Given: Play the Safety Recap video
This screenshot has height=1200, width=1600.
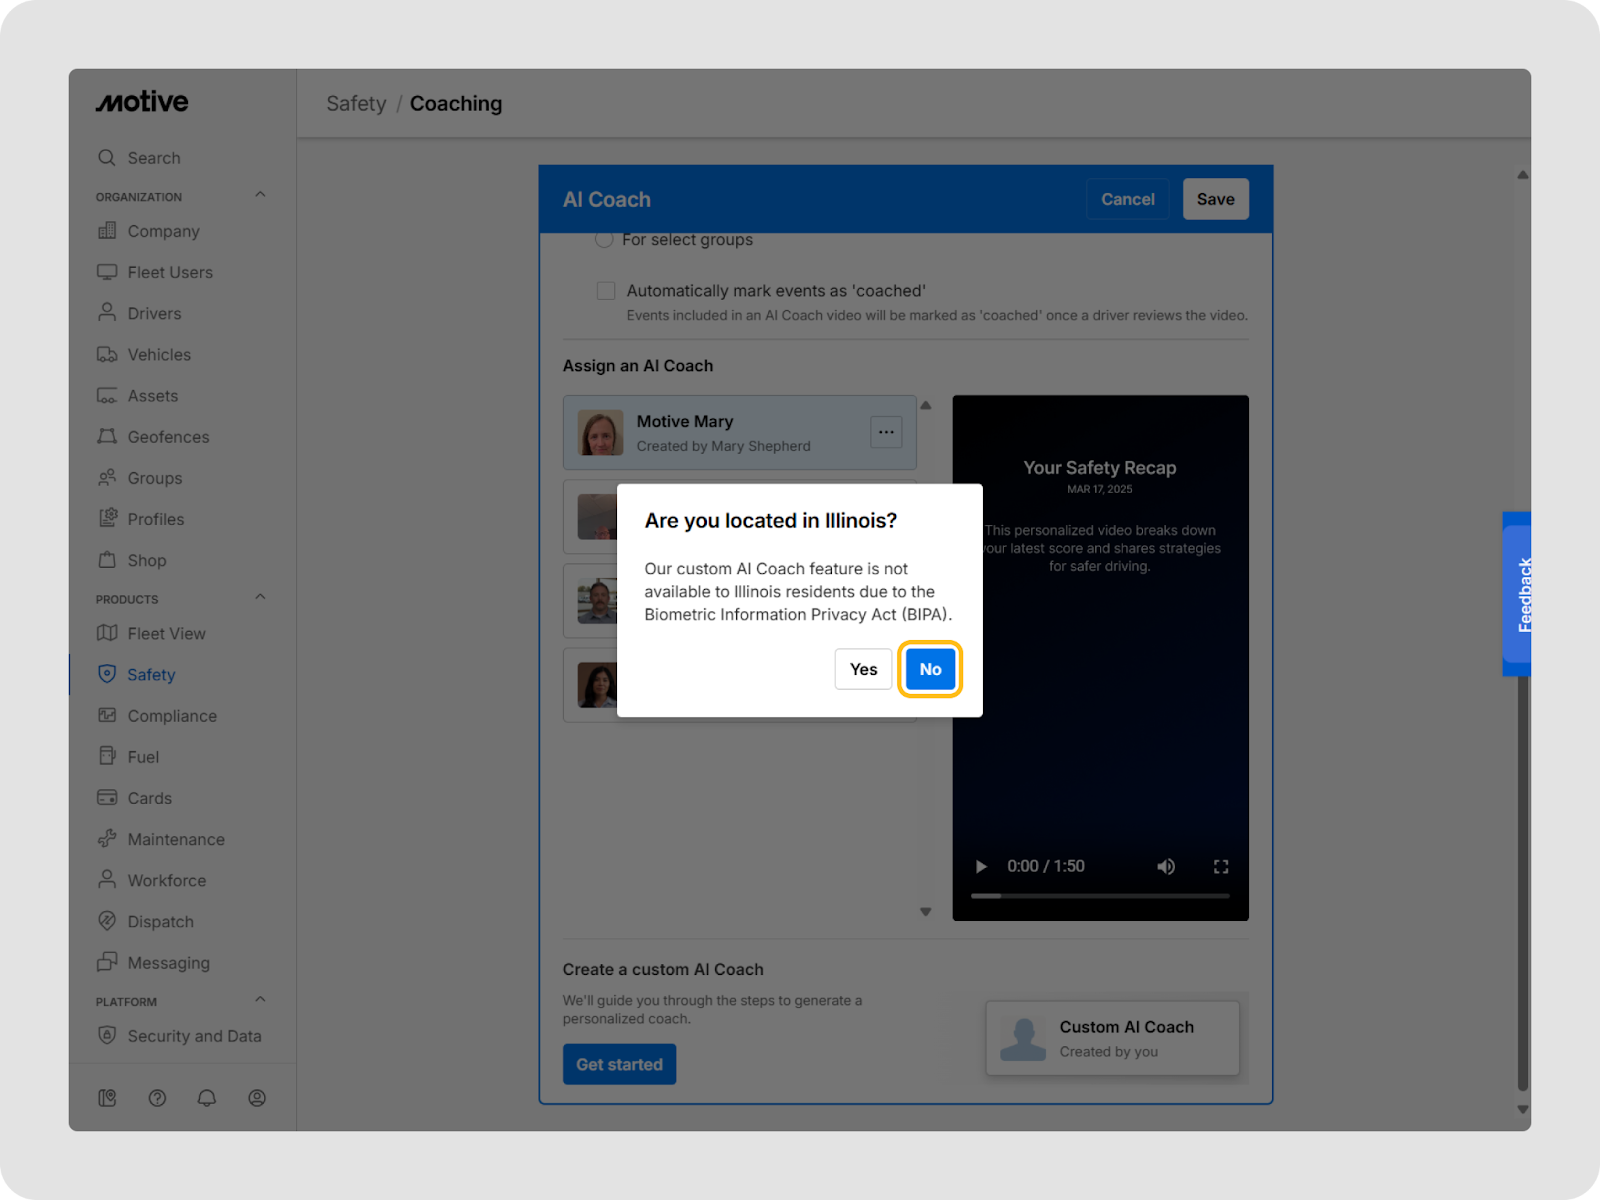Looking at the screenshot, I should [x=981, y=866].
